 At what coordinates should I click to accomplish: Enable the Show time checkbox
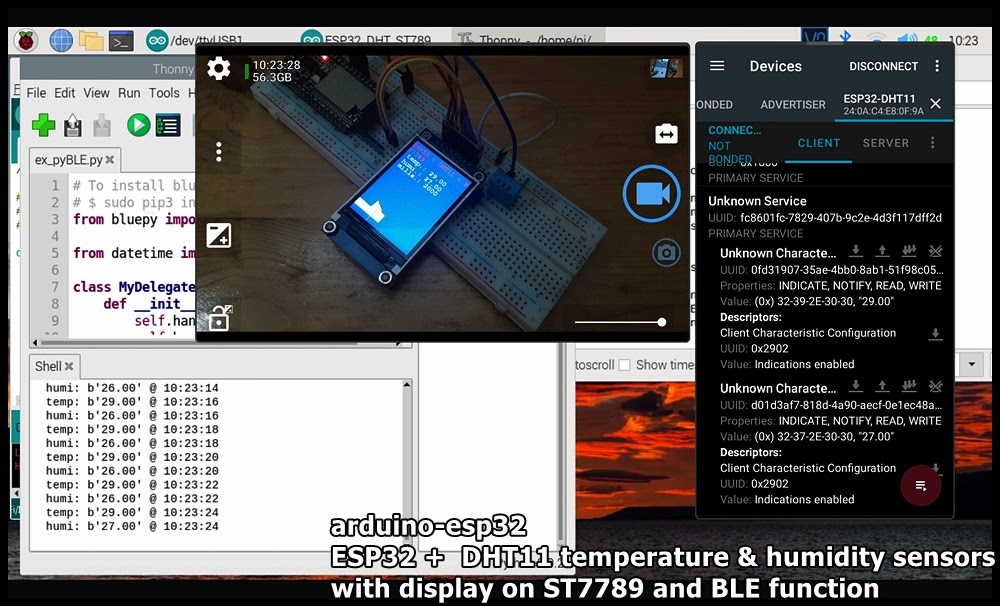[x=625, y=364]
